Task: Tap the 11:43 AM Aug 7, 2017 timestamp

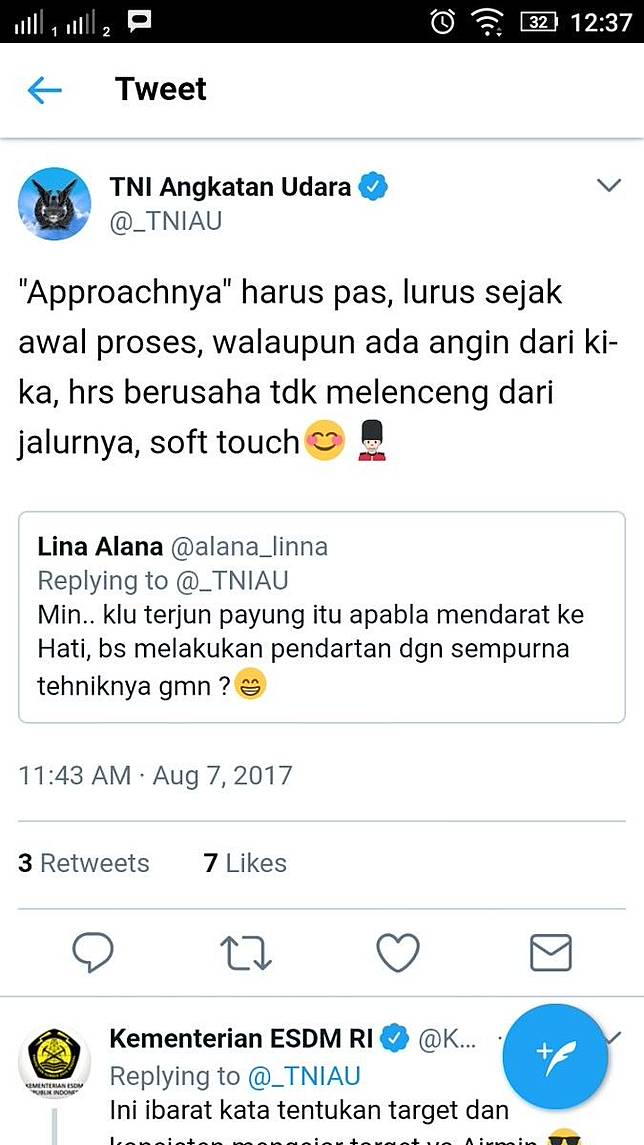Action: tap(155, 775)
